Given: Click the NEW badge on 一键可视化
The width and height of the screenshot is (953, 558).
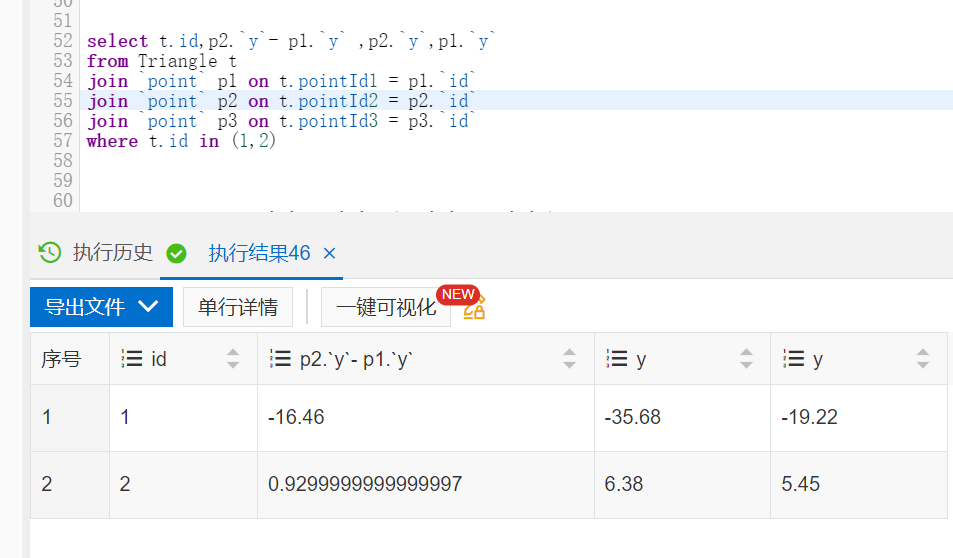Looking at the screenshot, I should [x=458, y=294].
